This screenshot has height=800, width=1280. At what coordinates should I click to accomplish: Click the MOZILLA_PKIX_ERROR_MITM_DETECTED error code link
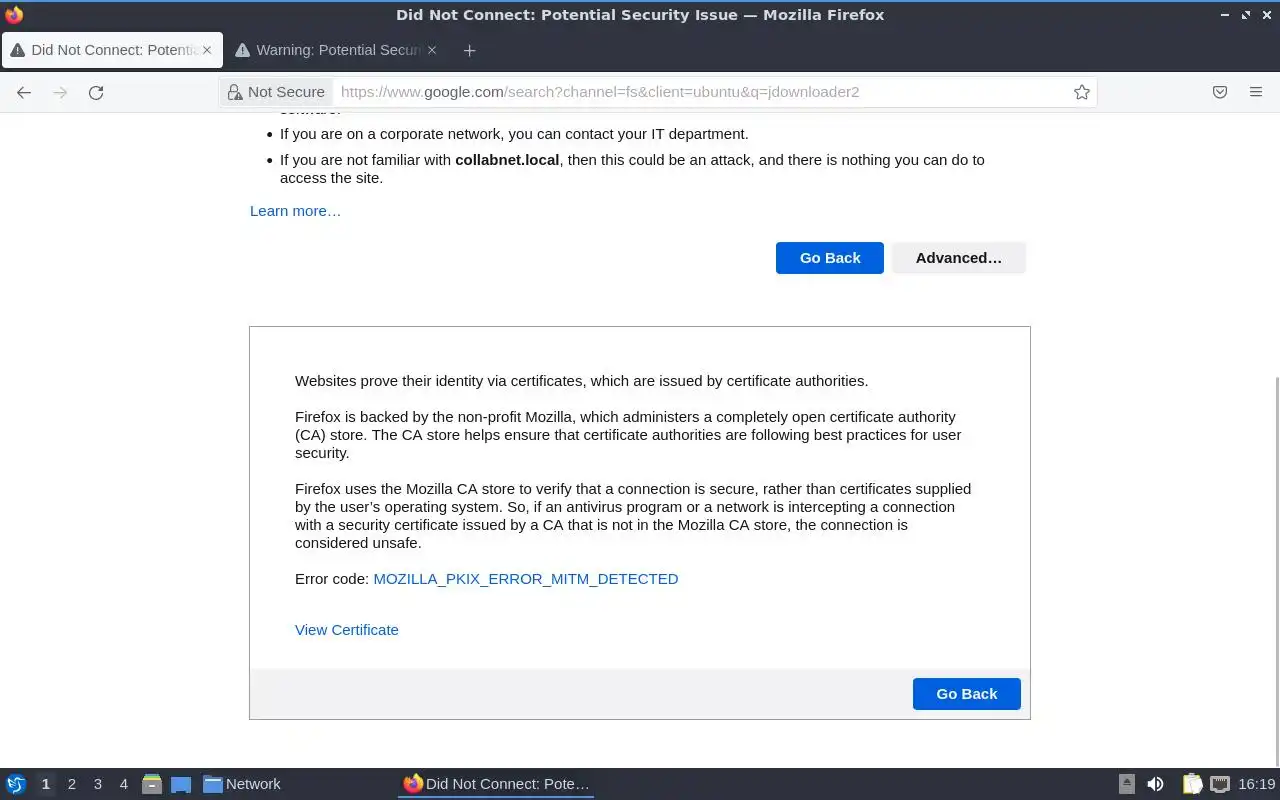[525, 579]
